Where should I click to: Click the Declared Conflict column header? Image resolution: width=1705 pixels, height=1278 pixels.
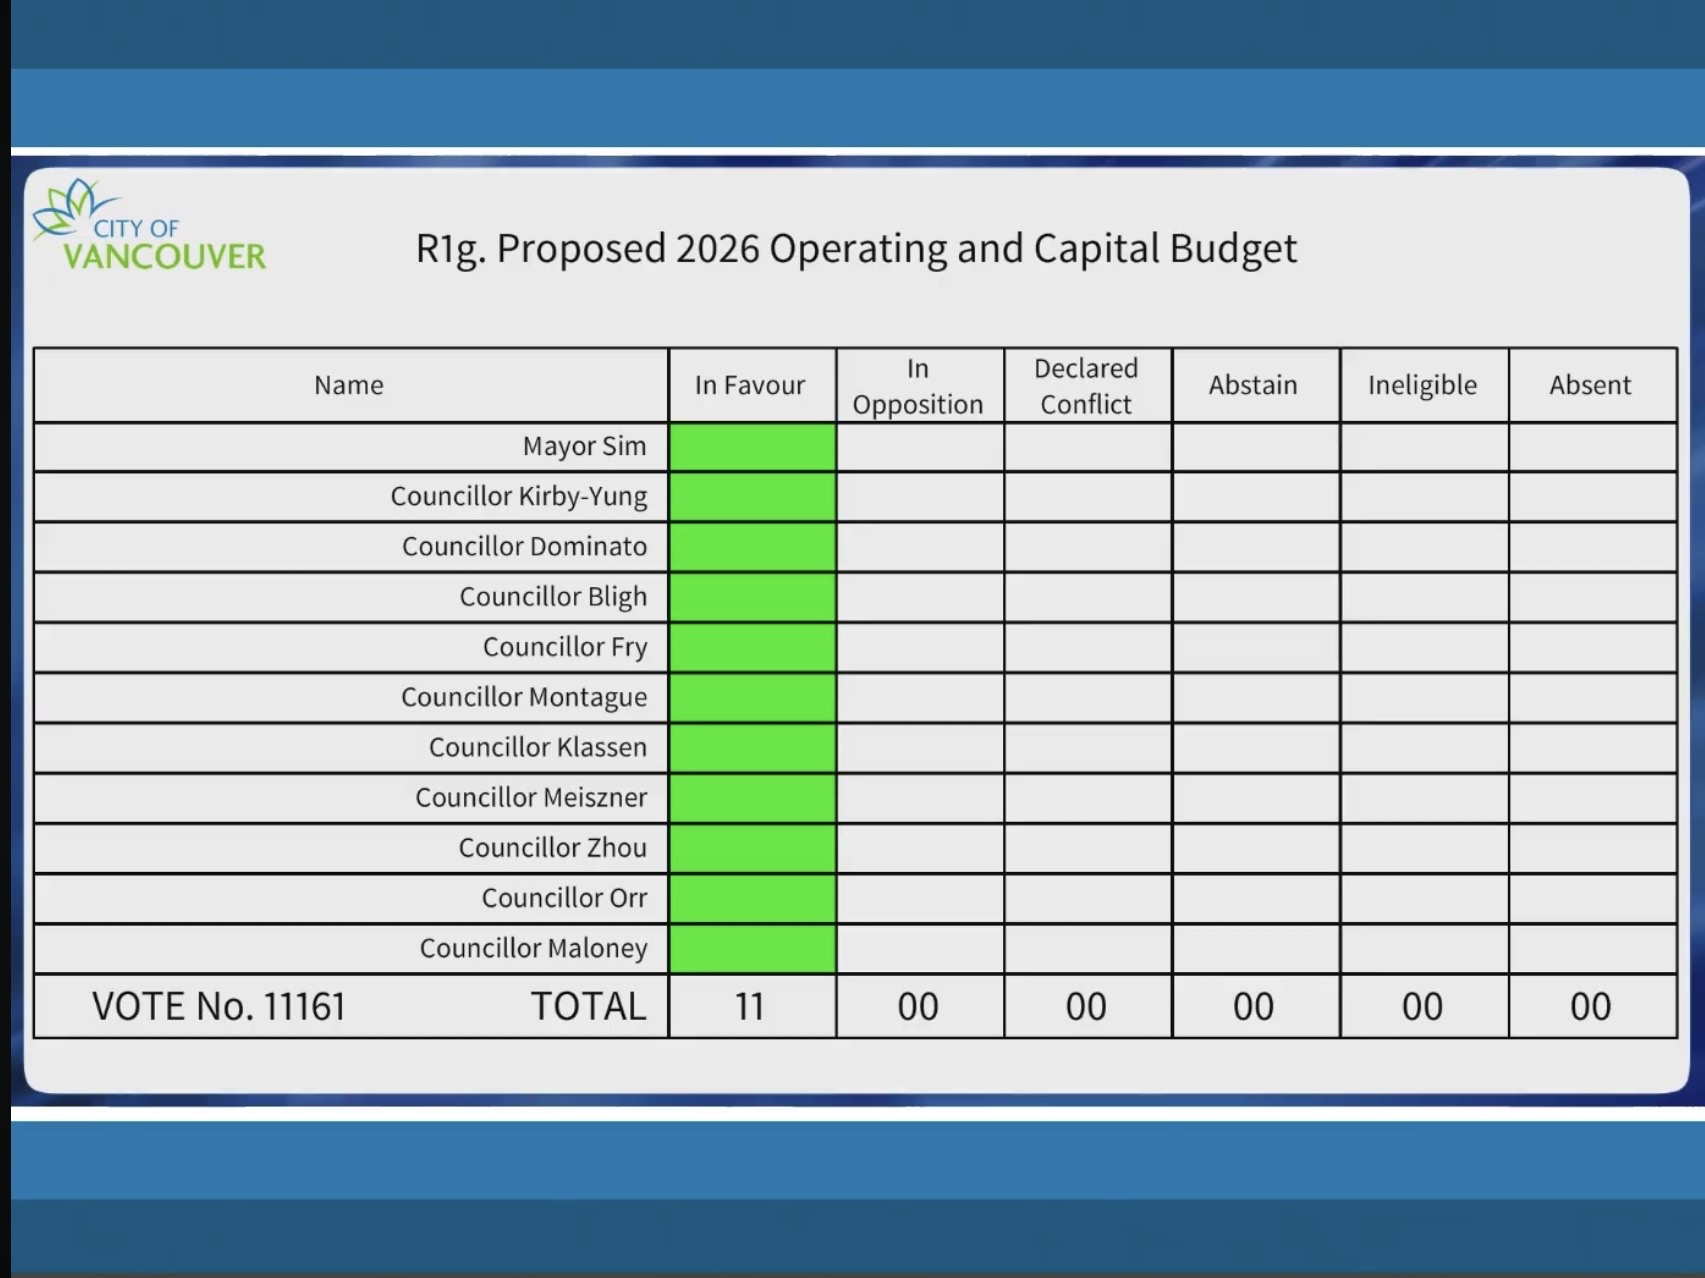tap(1086, 386)
